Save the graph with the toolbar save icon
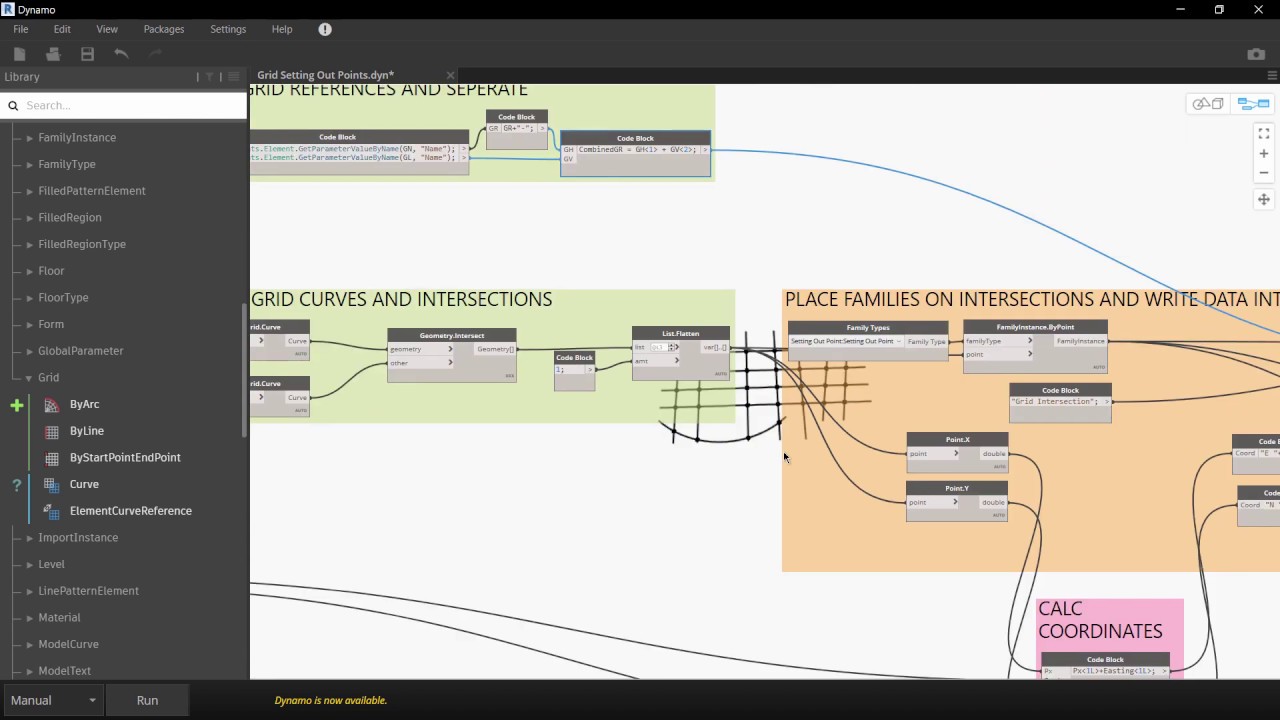Viewport: 1280px width, 720px height. click(87, 54)
